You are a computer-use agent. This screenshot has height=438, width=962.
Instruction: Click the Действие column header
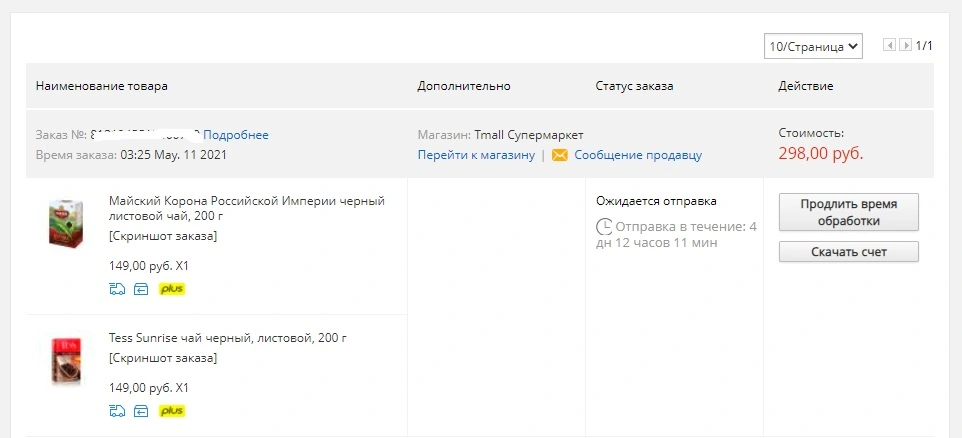click(806, 86)
